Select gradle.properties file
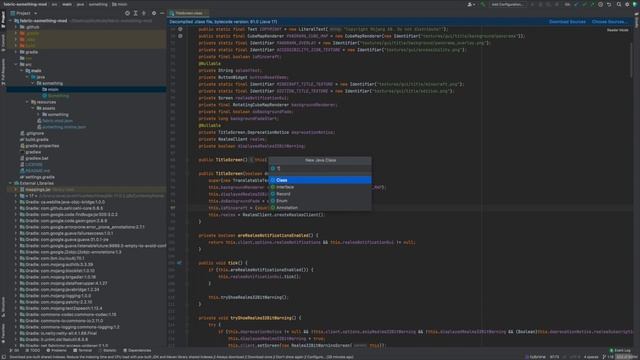This screenshot has height=360, width=640. [x=40, y=146]
